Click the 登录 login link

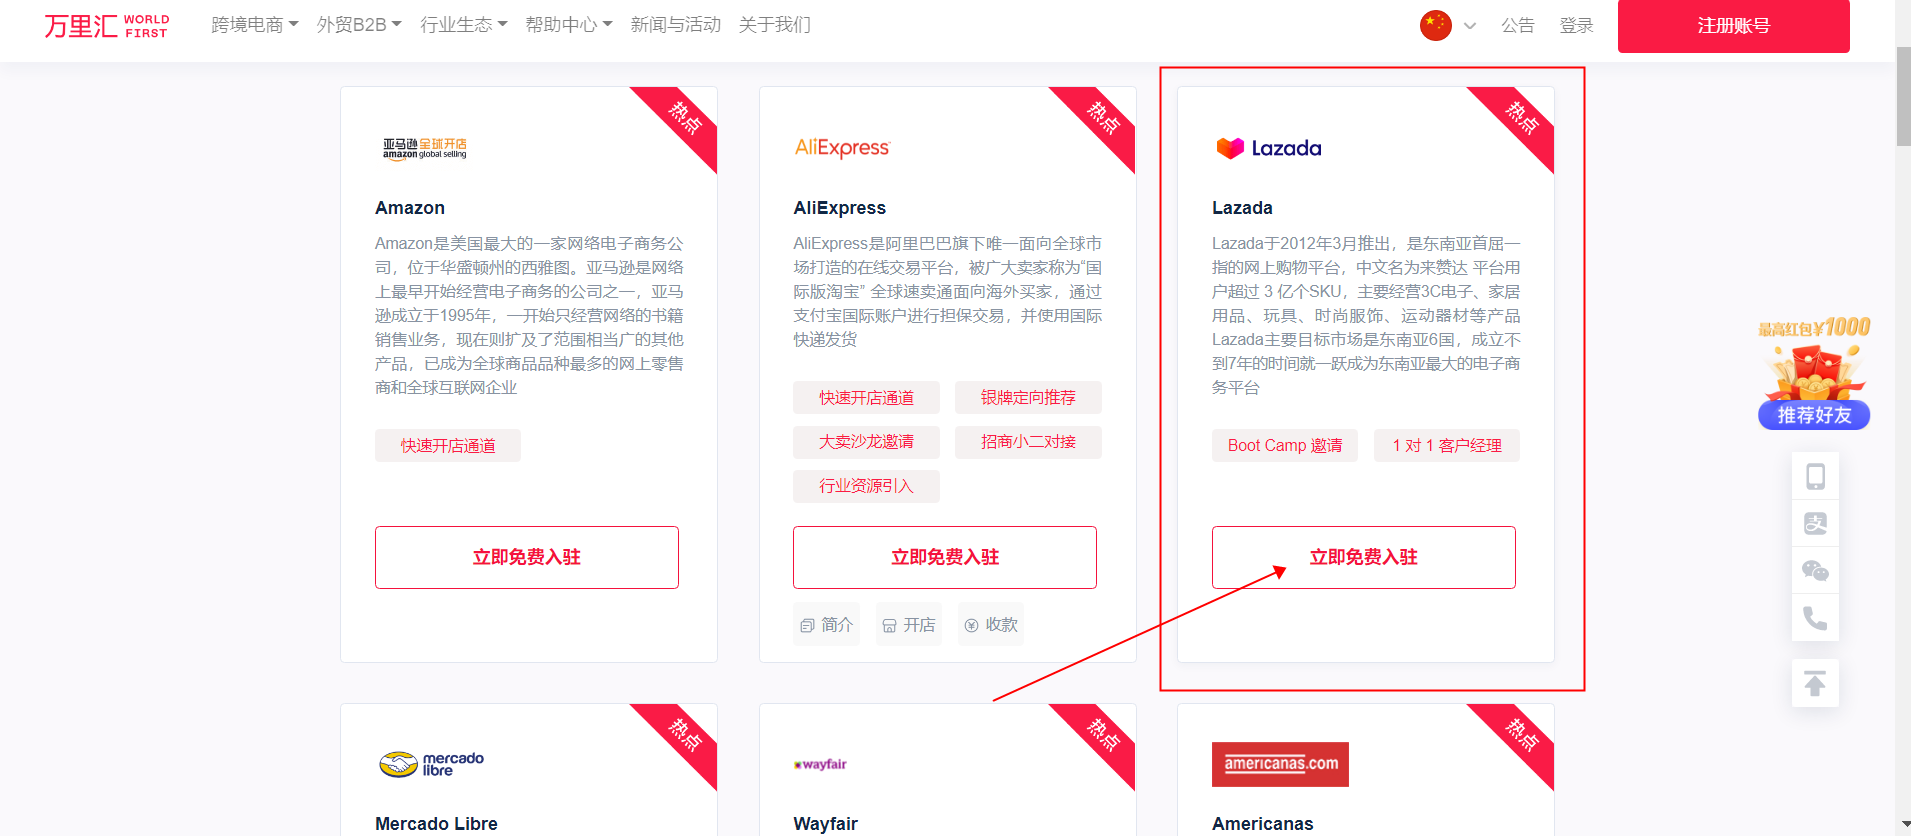tap(1577, 26)
